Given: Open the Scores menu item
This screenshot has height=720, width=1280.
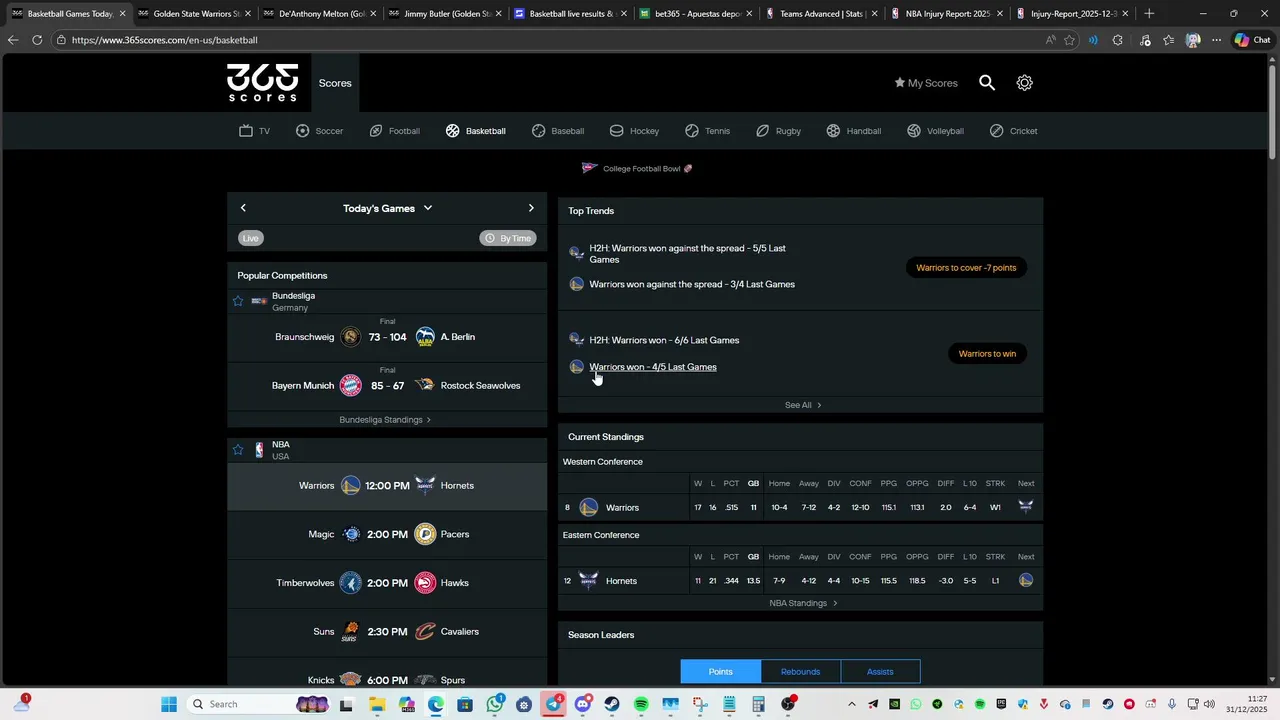Looking at the screenshot, I should pyautogui.click(x=335, y=83).
